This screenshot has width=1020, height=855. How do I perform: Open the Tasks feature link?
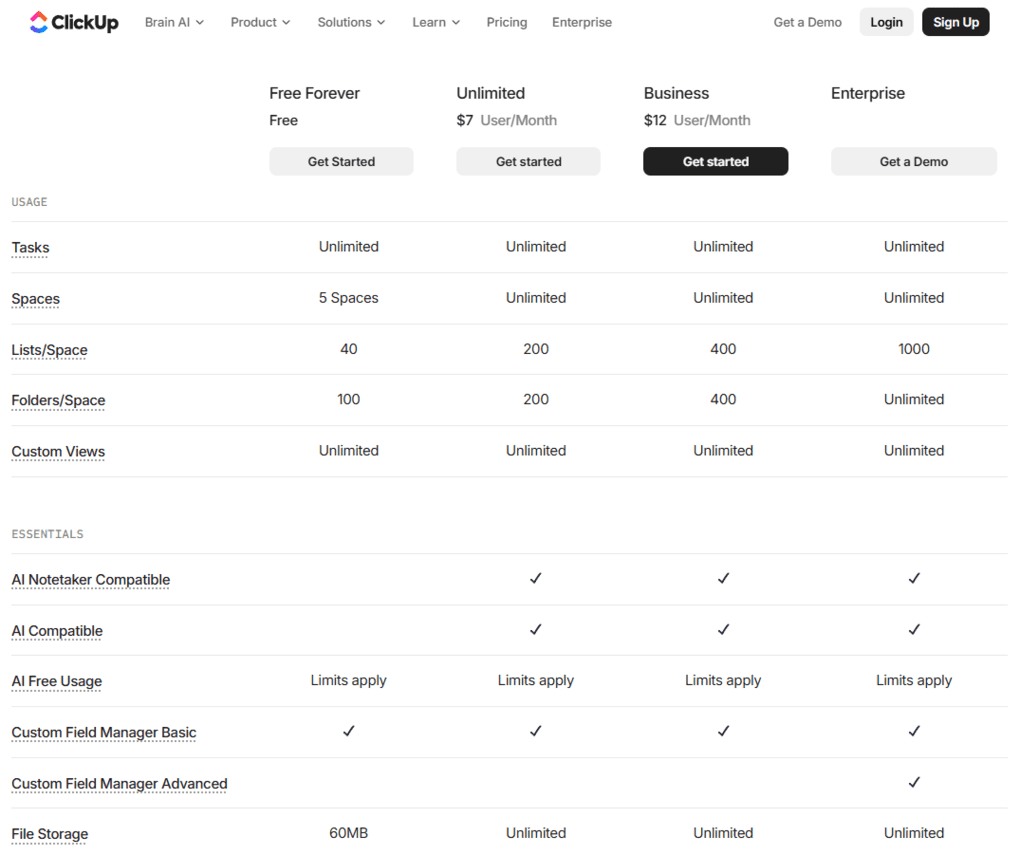point(29,247)
